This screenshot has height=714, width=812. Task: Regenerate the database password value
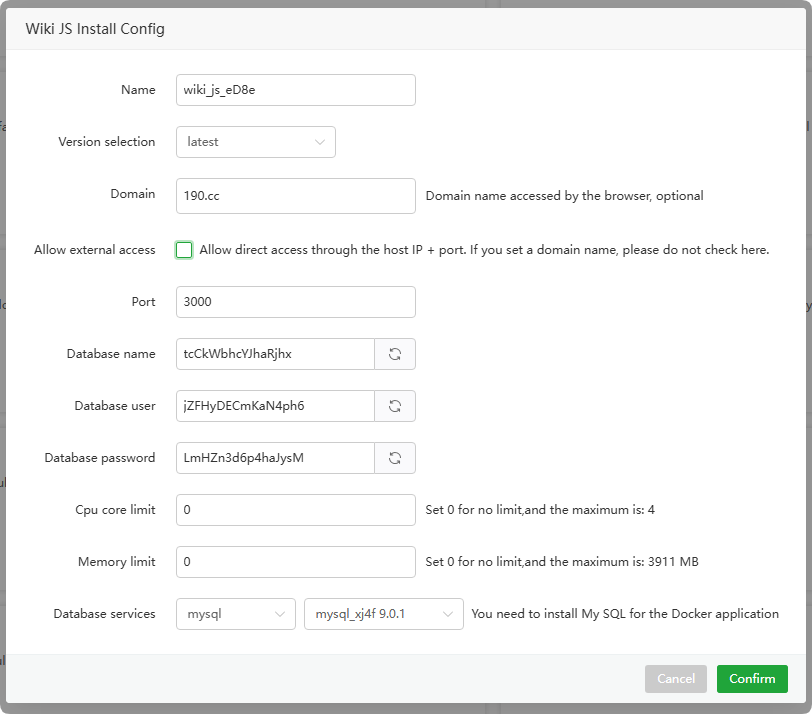click(395, 458)
